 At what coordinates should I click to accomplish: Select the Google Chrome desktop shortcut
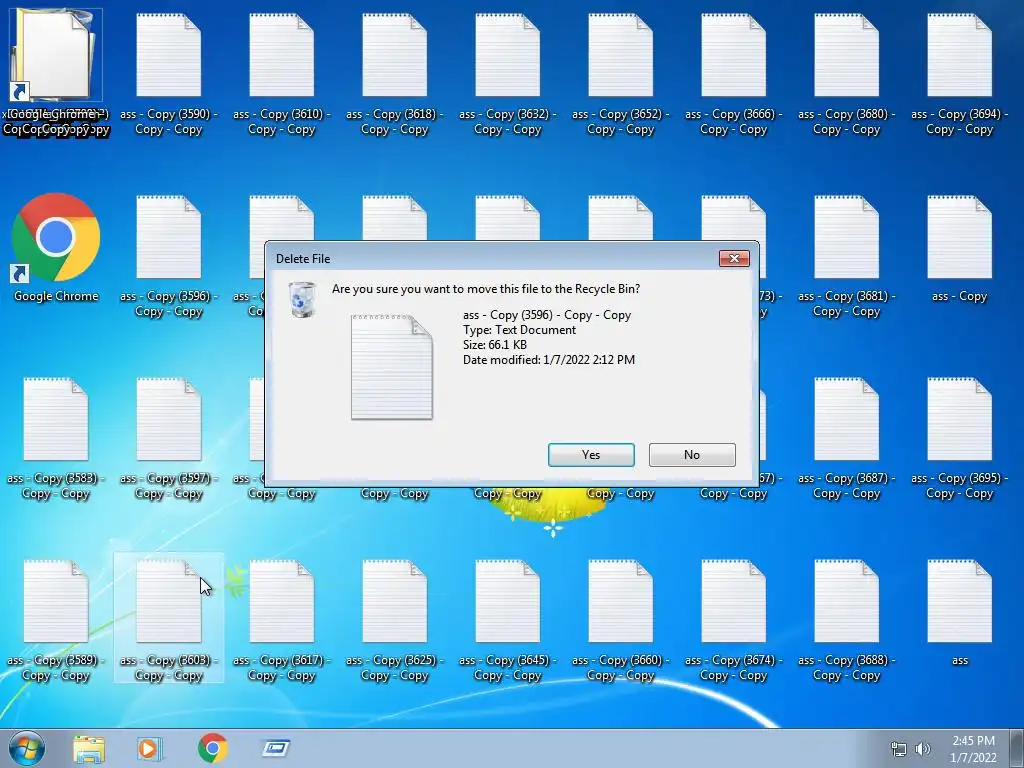click(x=56, y=248)
